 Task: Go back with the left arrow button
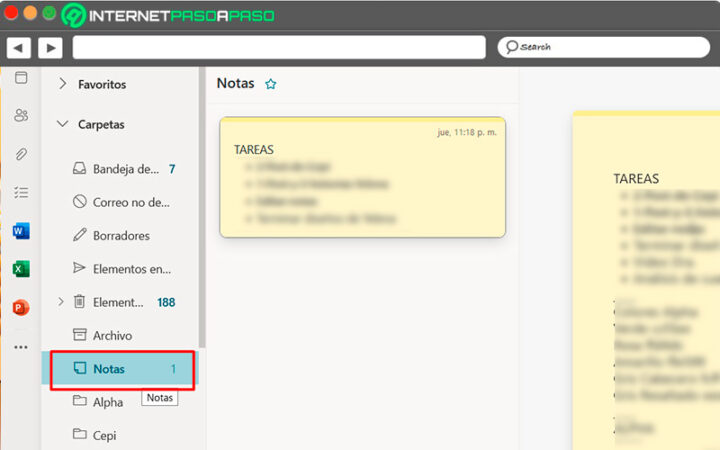18,48
